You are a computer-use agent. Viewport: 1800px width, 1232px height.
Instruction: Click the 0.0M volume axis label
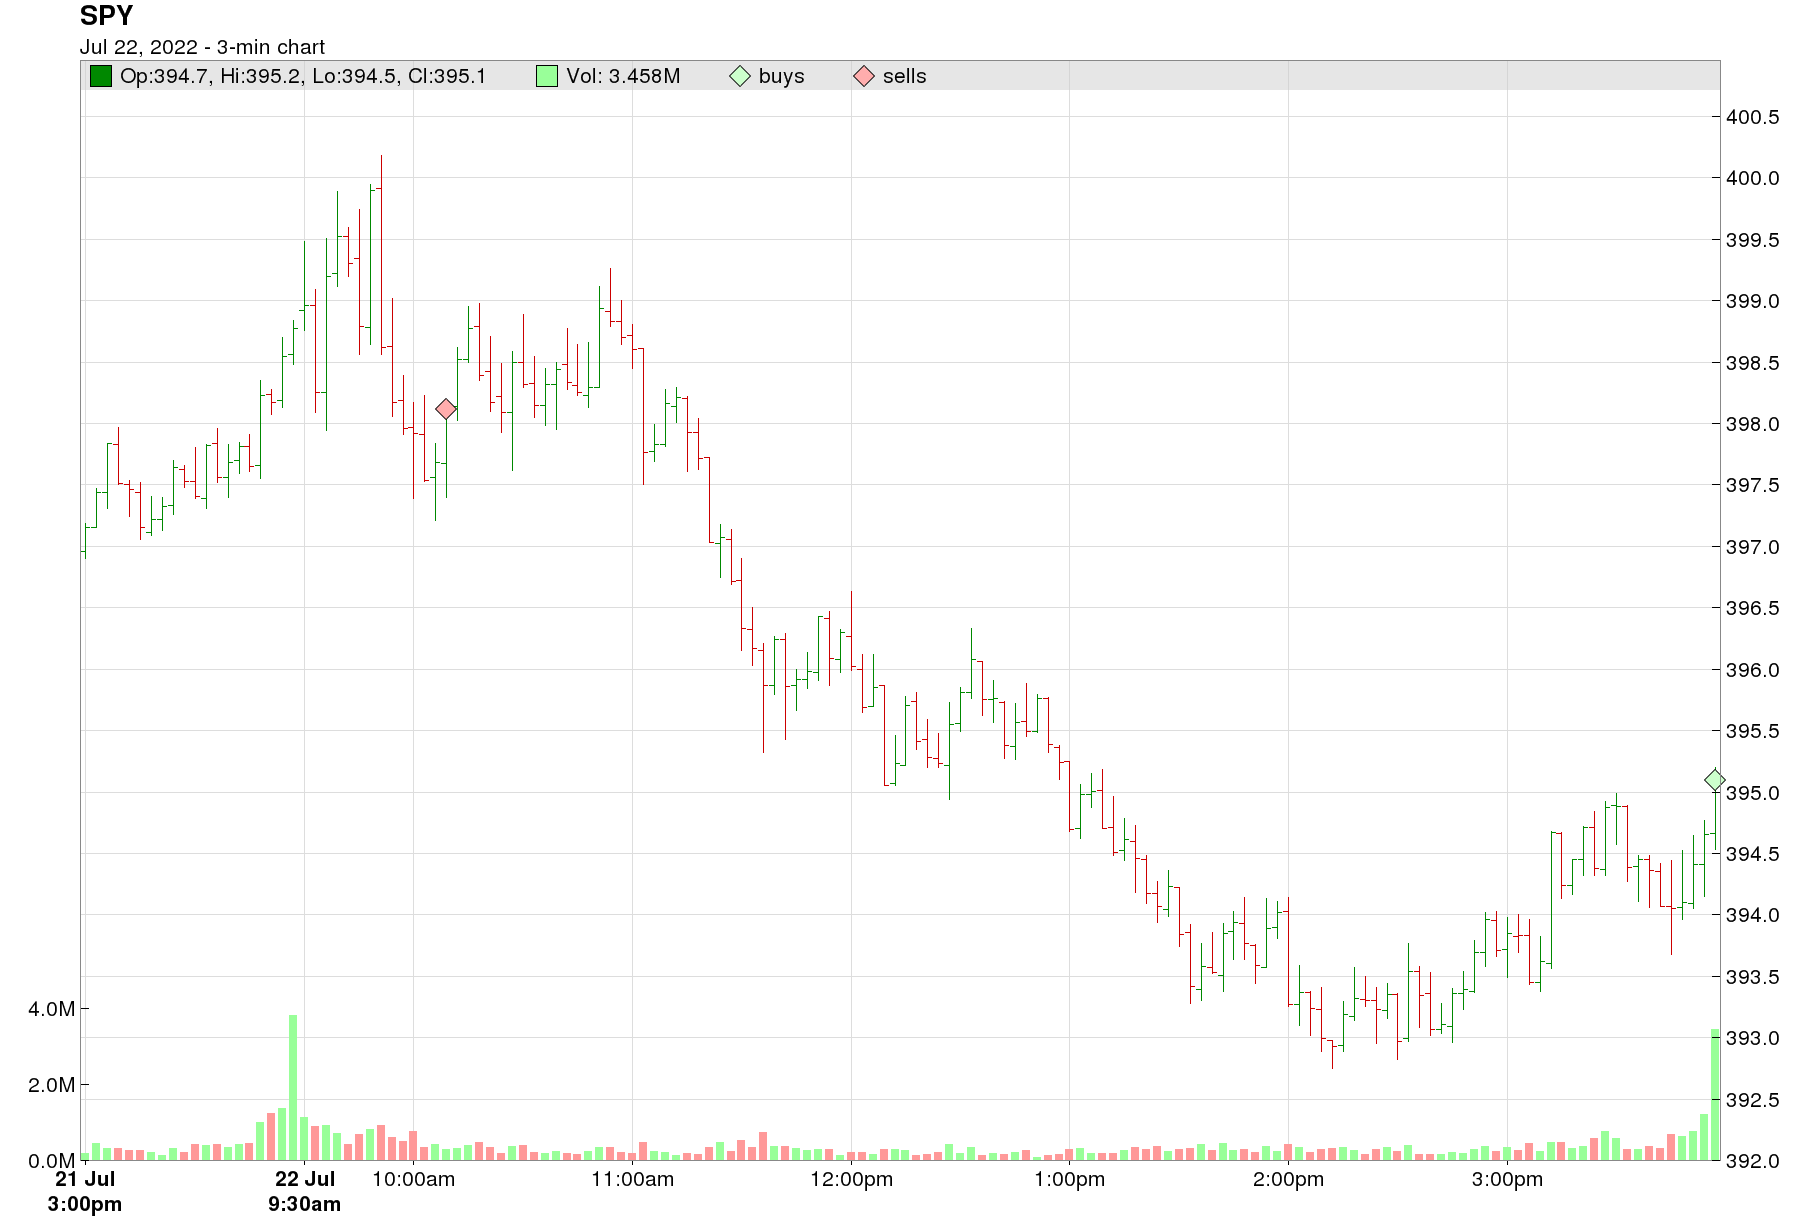pyautogui.click(x=52, y=1161)
